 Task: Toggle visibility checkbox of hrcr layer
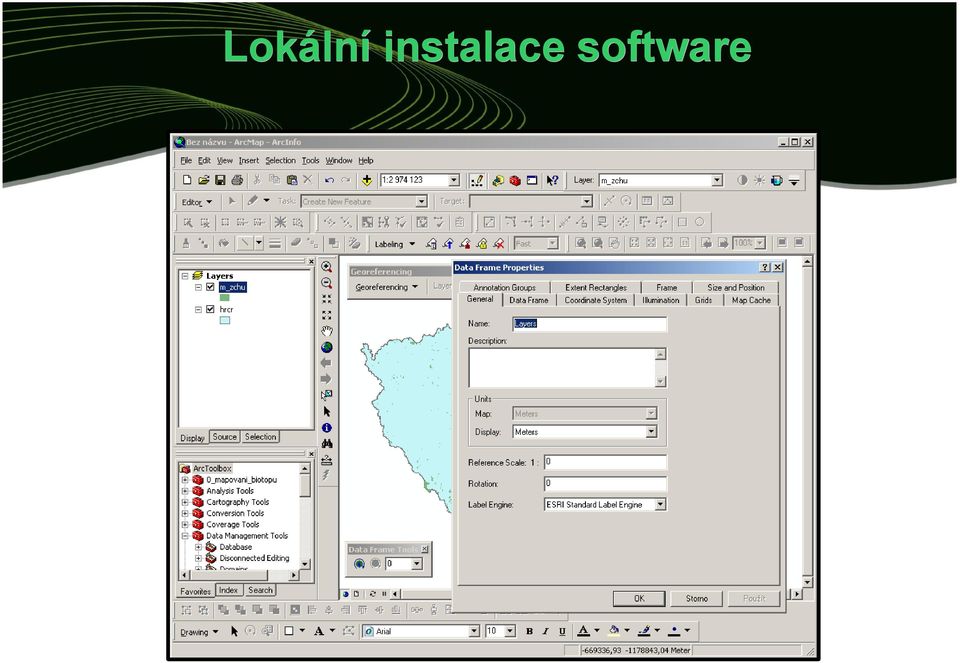(210, 309)
